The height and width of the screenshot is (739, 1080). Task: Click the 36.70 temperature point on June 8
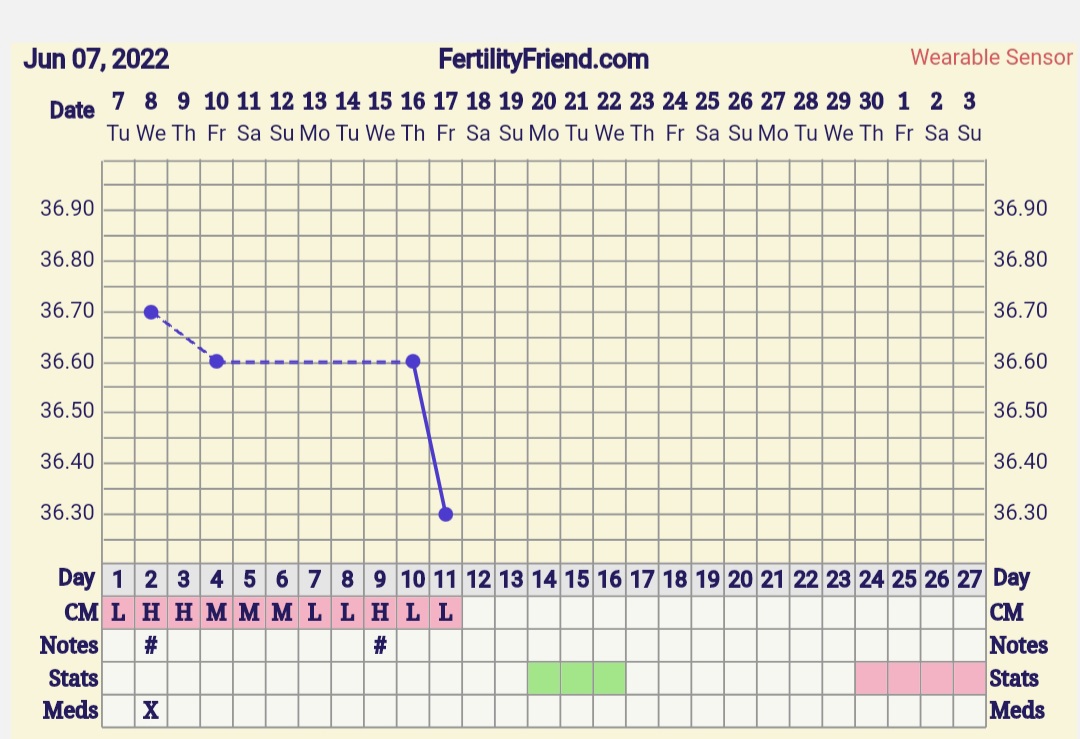[151, 312]
